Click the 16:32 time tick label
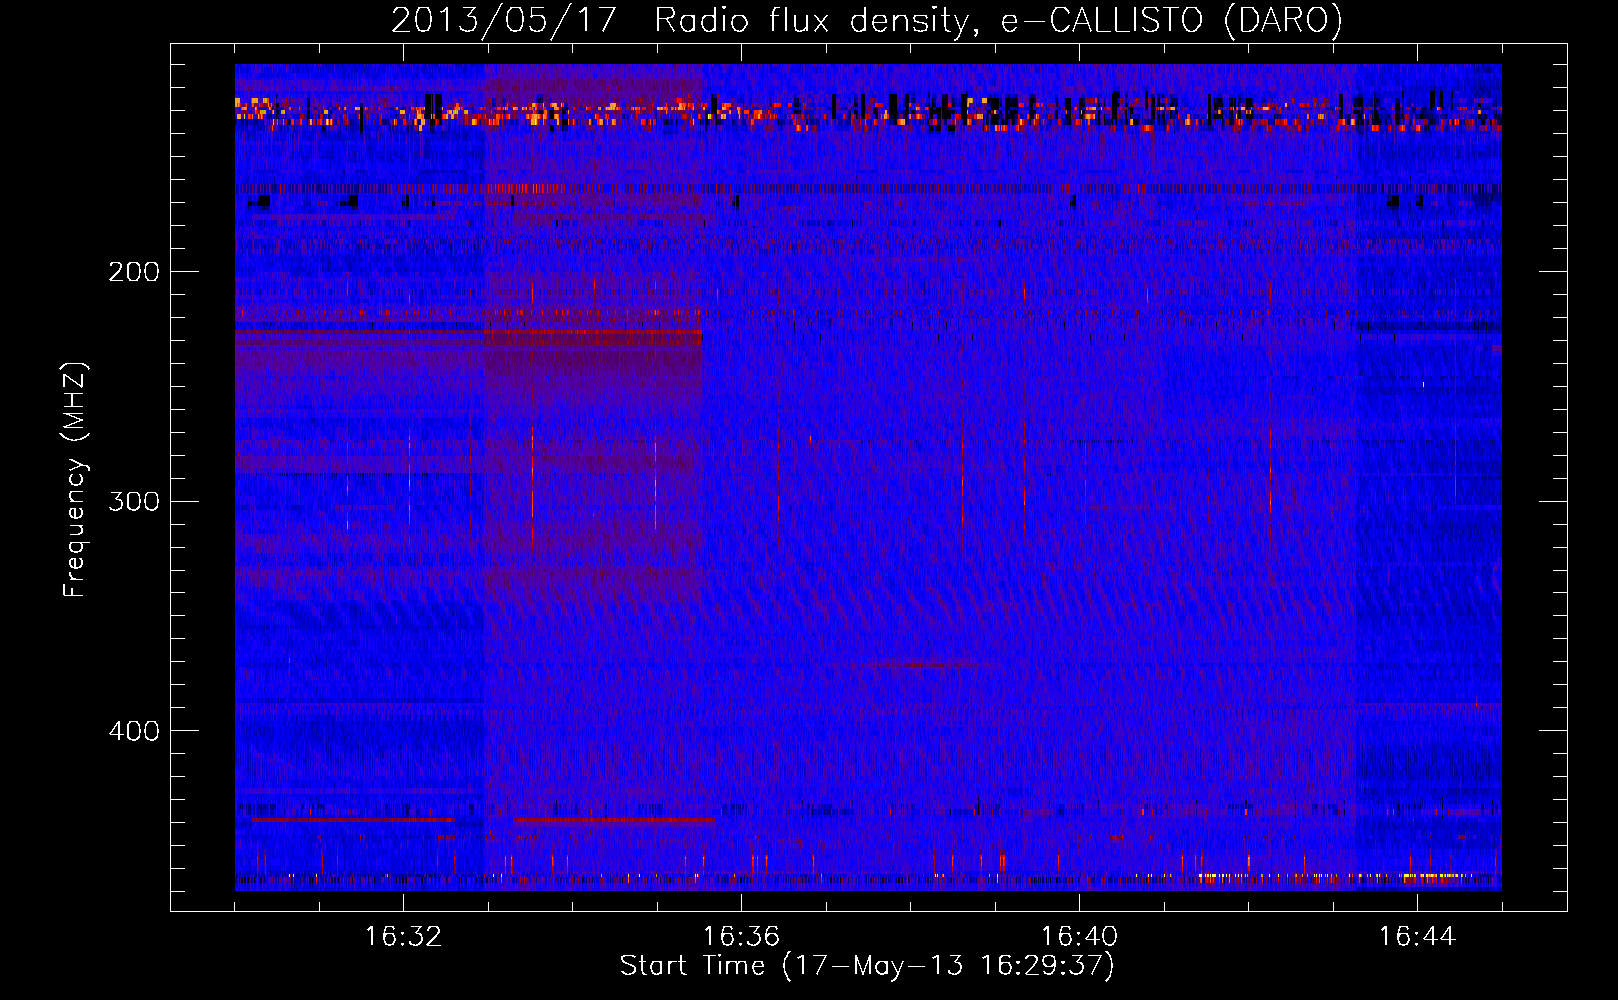Screen dimensions: 1618x1000 [x=403, y=937]
